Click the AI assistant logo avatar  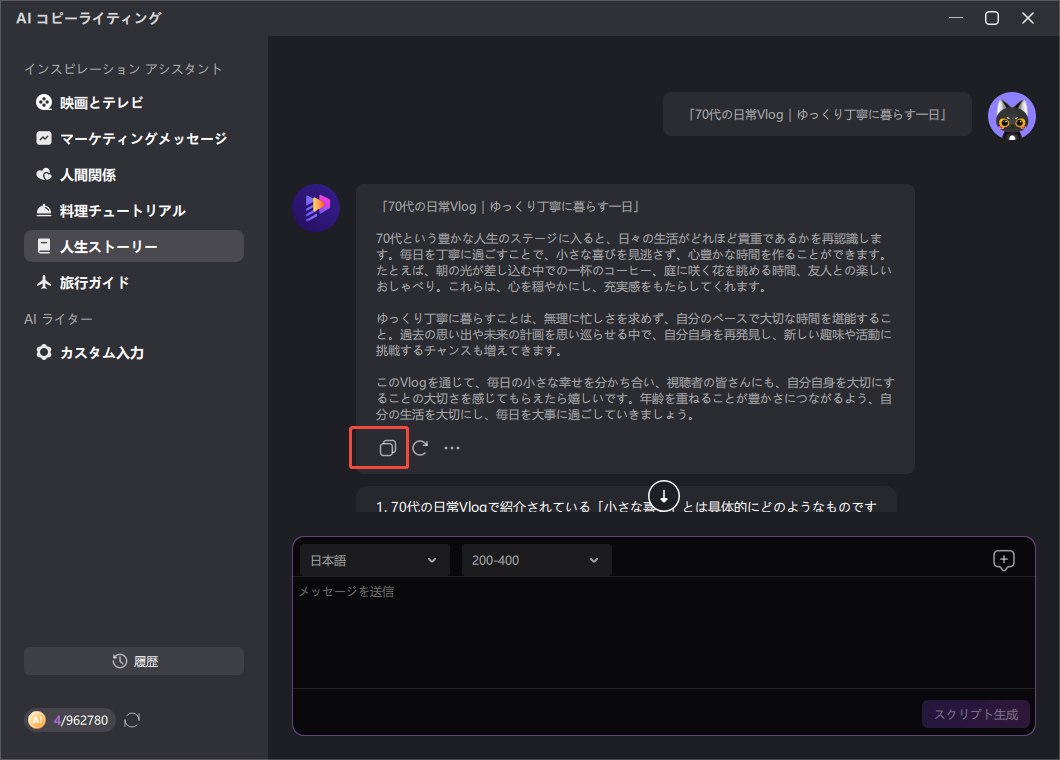tap(315, 208)
